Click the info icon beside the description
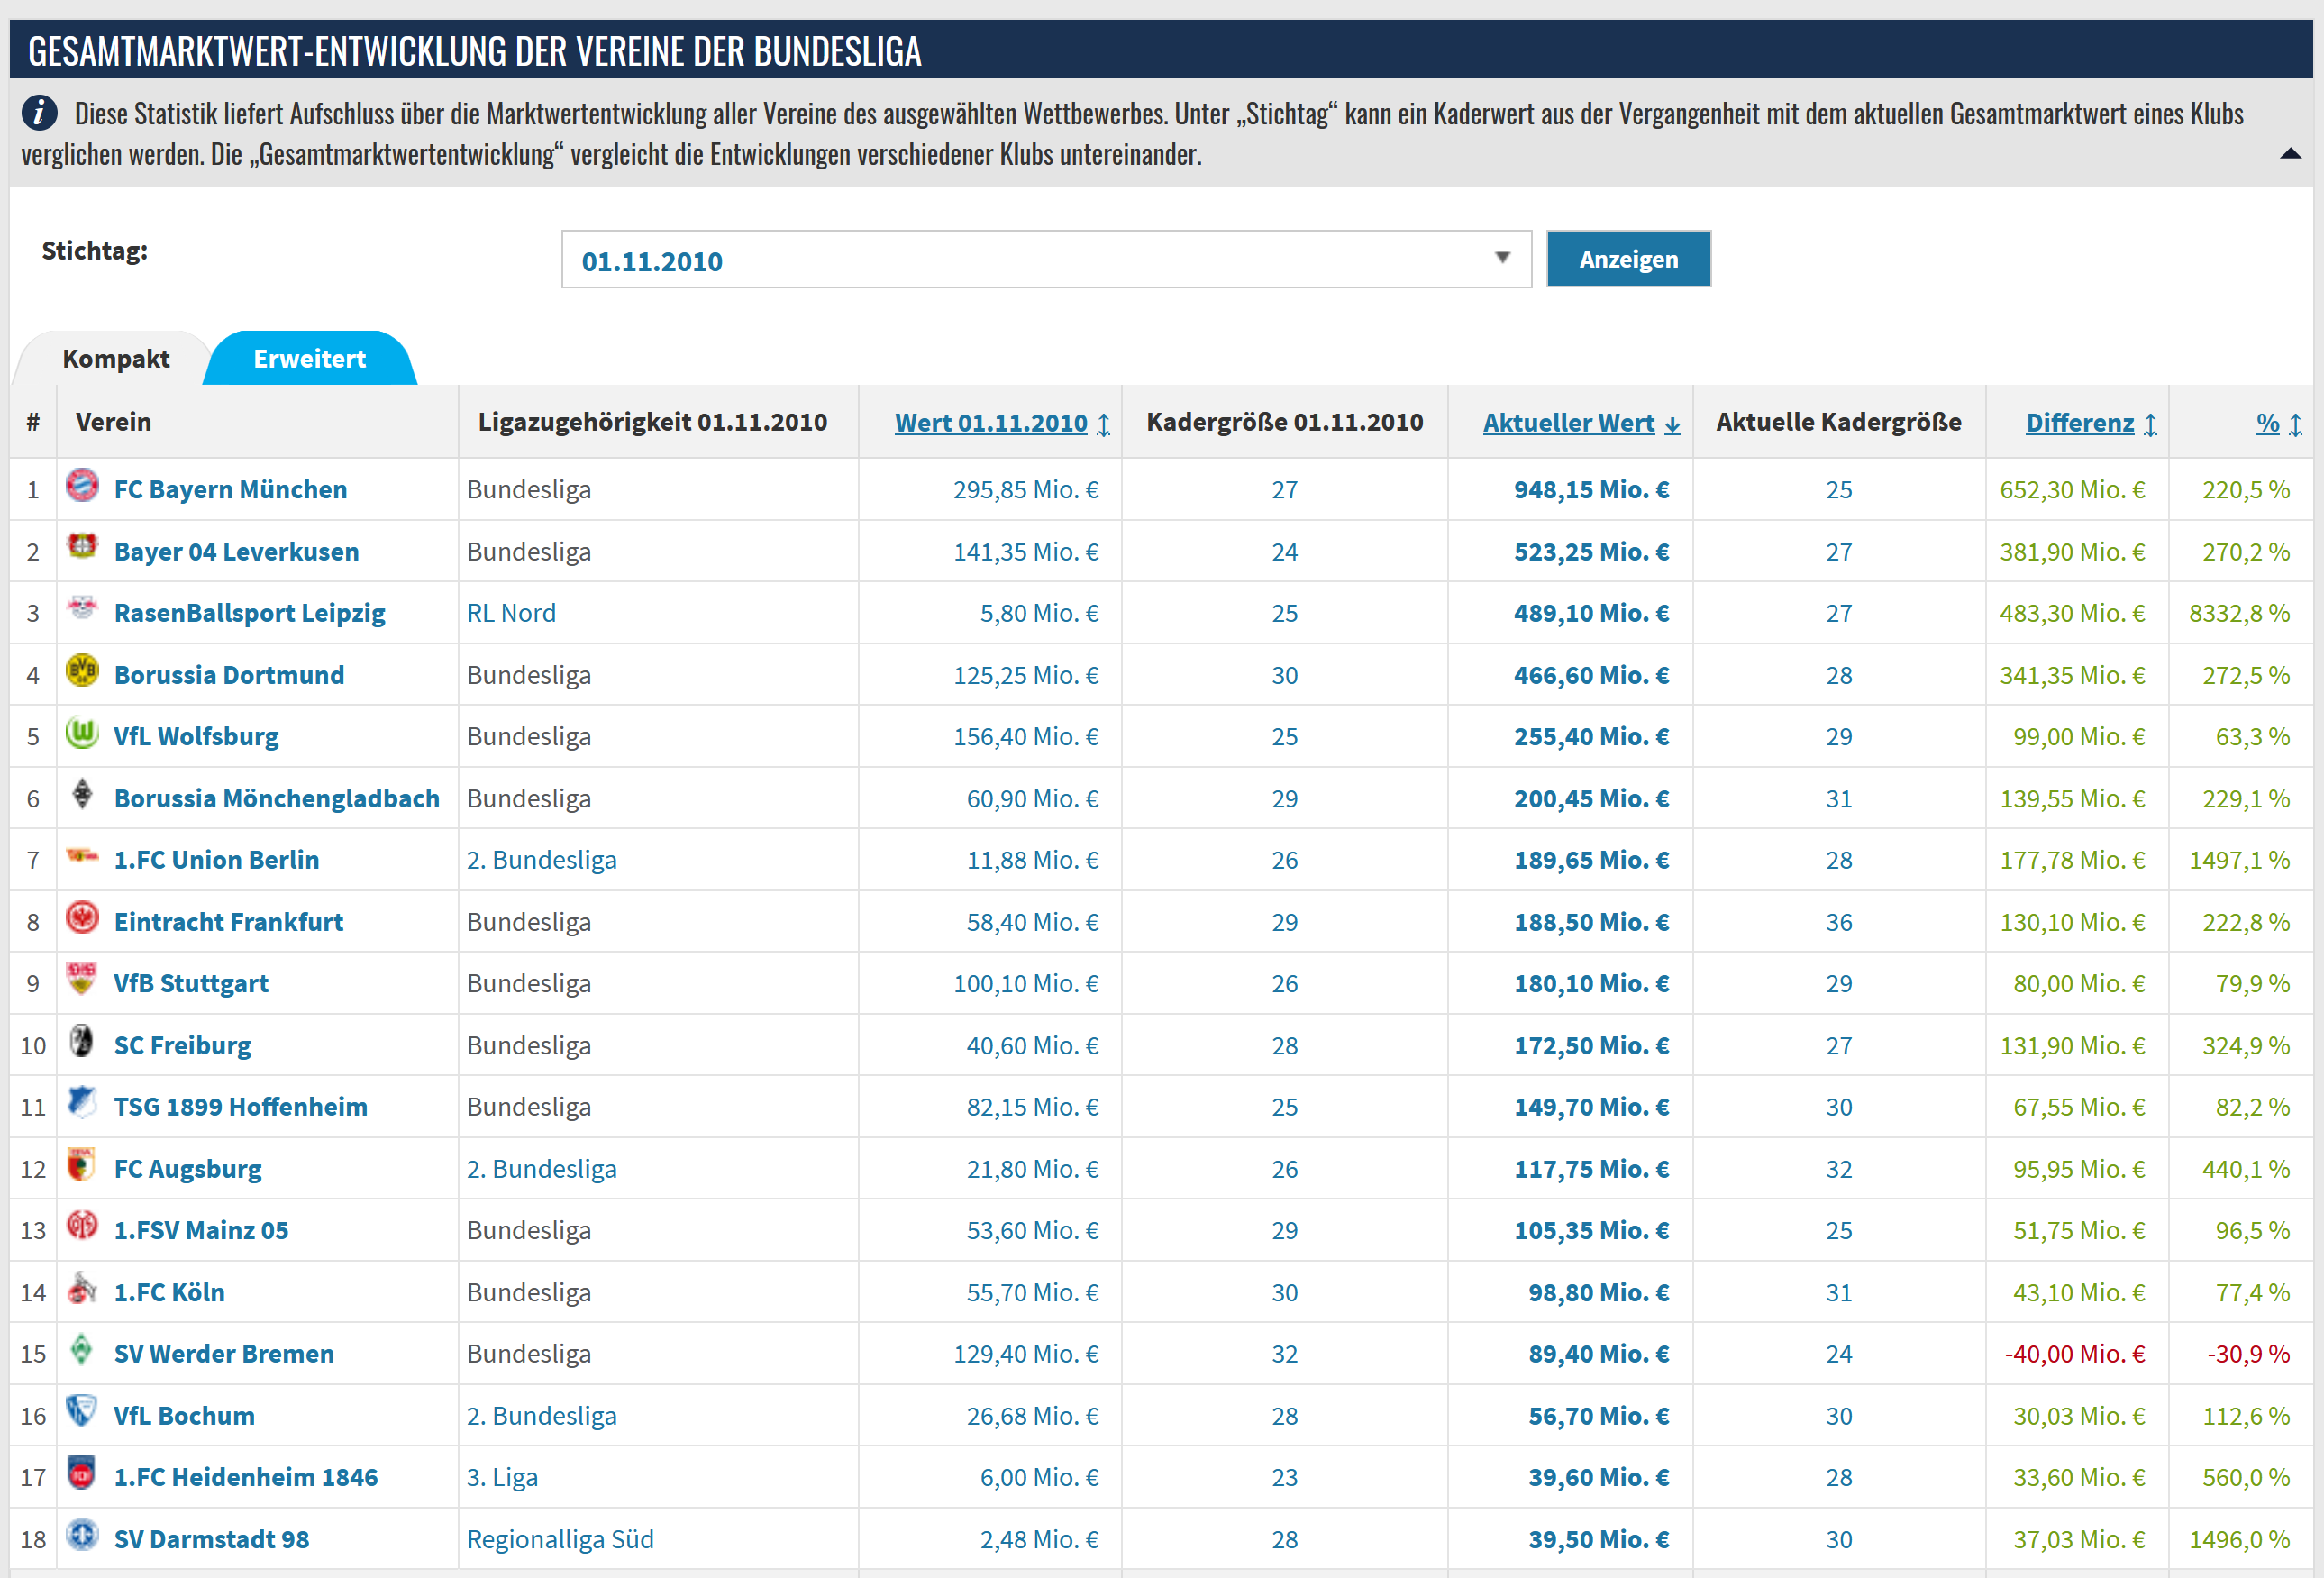This screenshot has width=2324, height=1578. point(39,112)
